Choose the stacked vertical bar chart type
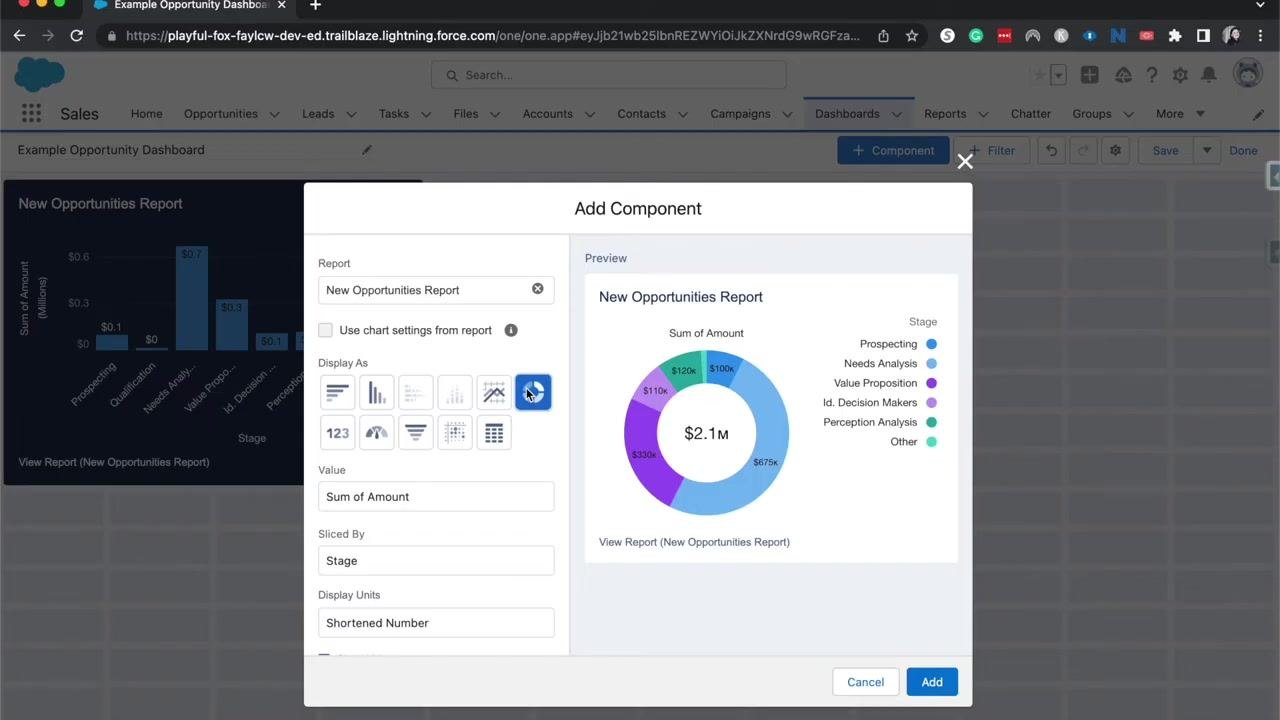Screen dimensions: 1280x720 pos(455,393)
